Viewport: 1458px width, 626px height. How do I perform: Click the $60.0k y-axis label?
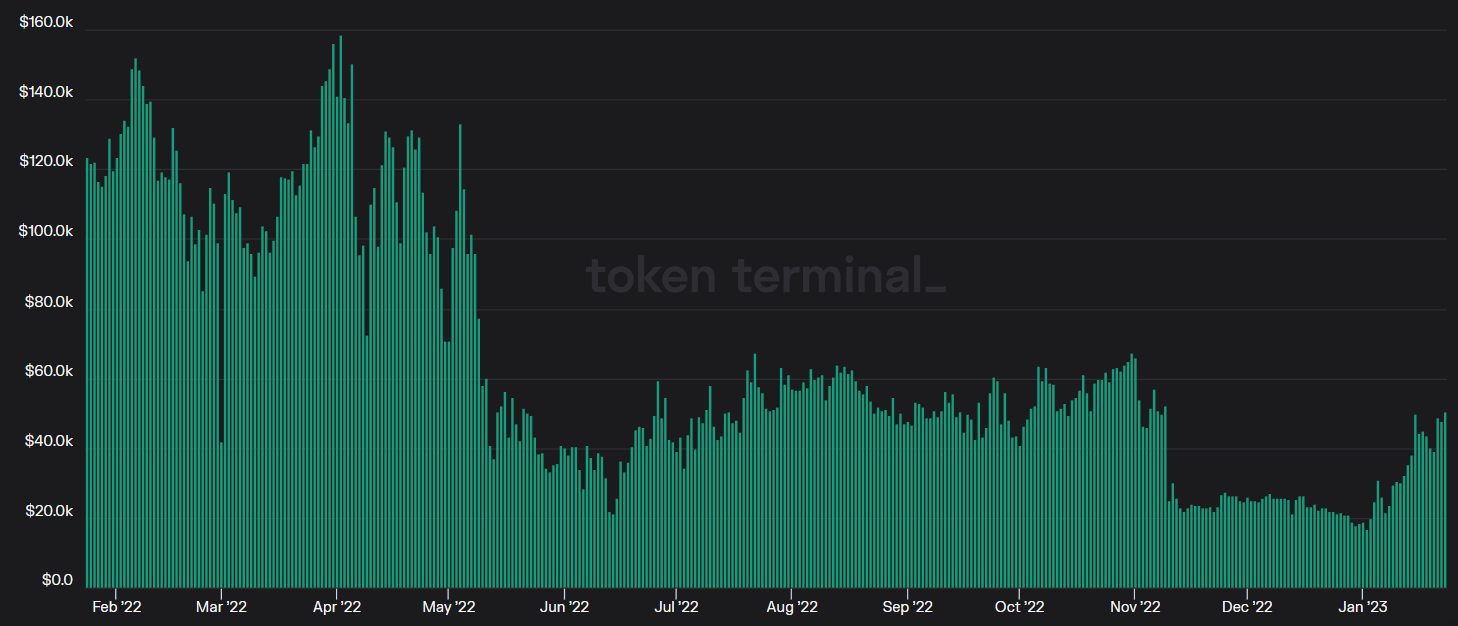(49, 371)
